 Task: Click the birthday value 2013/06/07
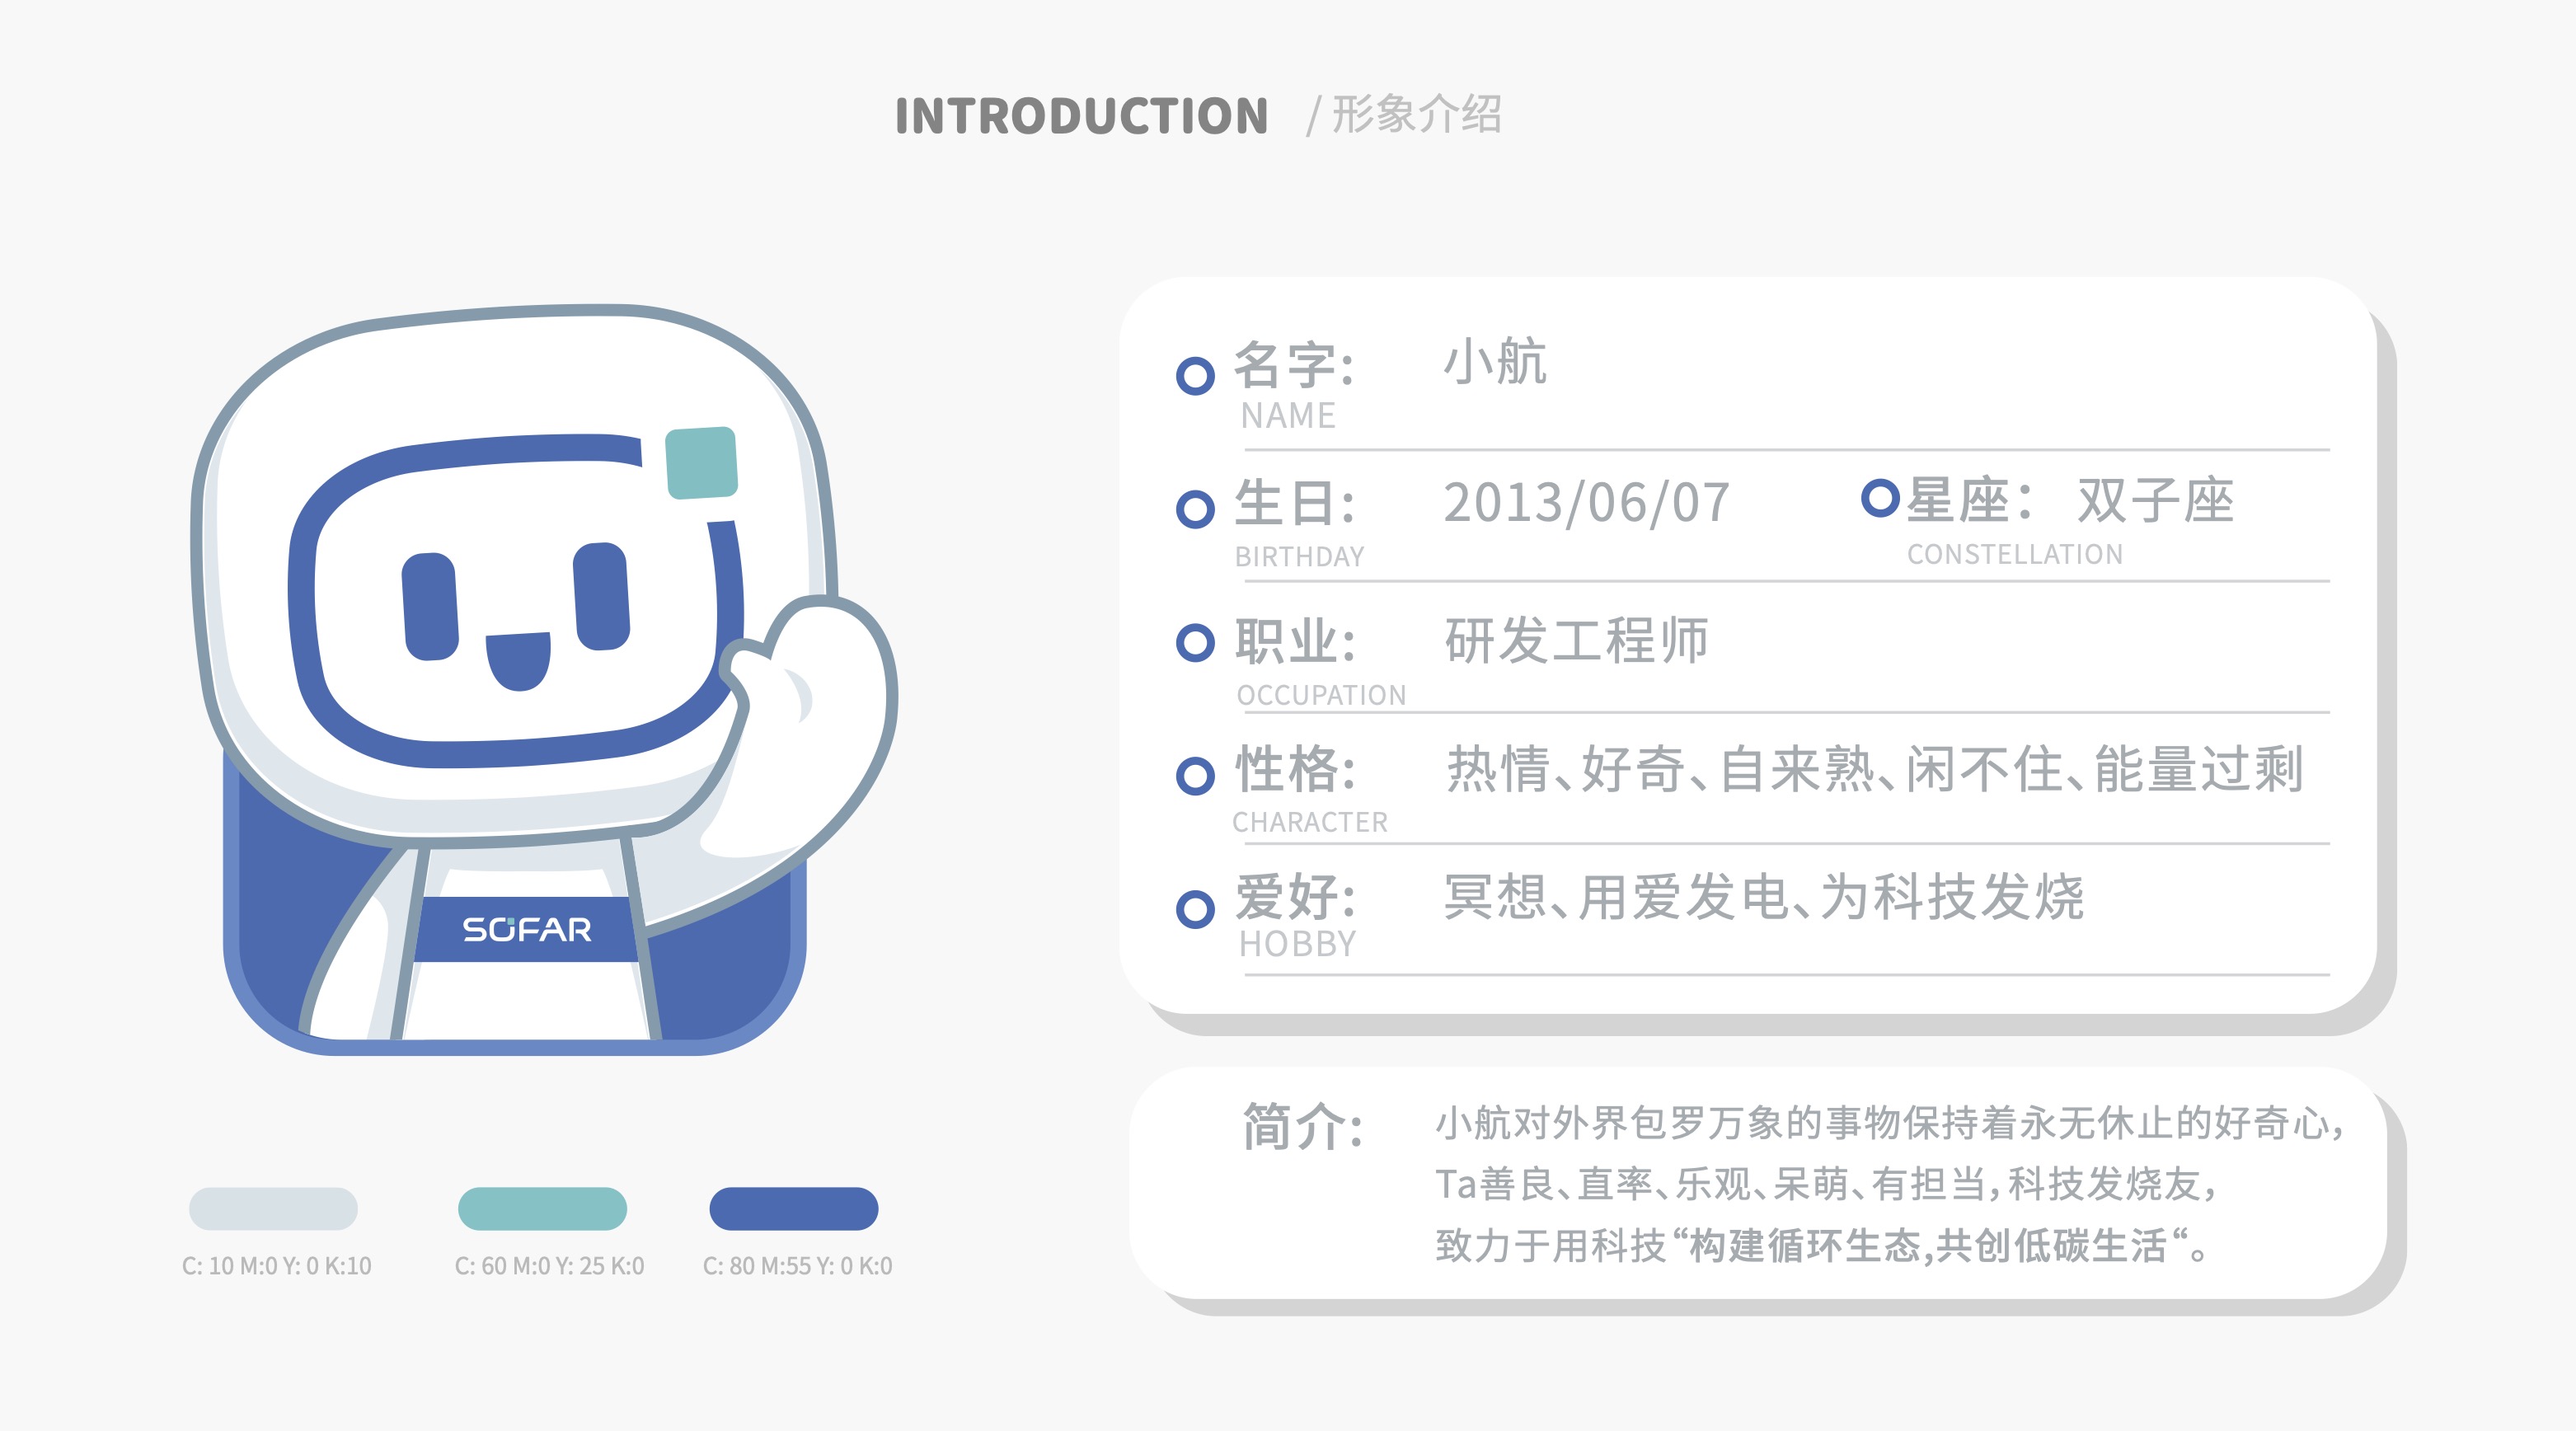click(x=1586, y=503)
